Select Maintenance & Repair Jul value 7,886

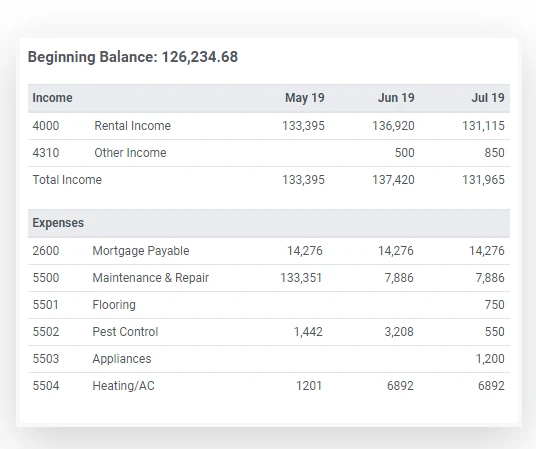point(490,278)
